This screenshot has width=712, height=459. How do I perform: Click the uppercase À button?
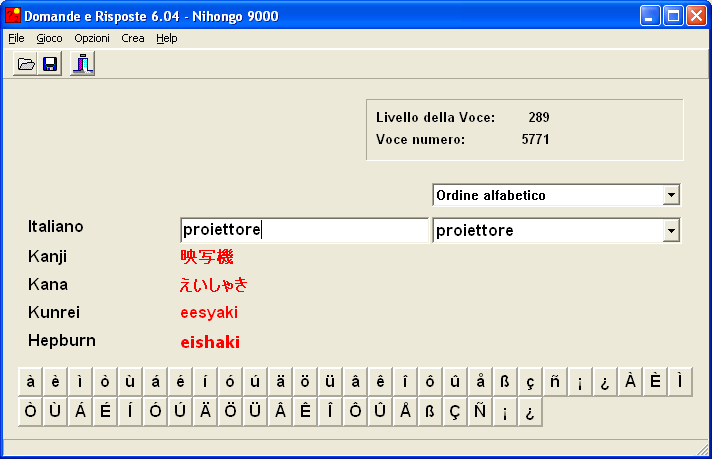pos(630,382)
